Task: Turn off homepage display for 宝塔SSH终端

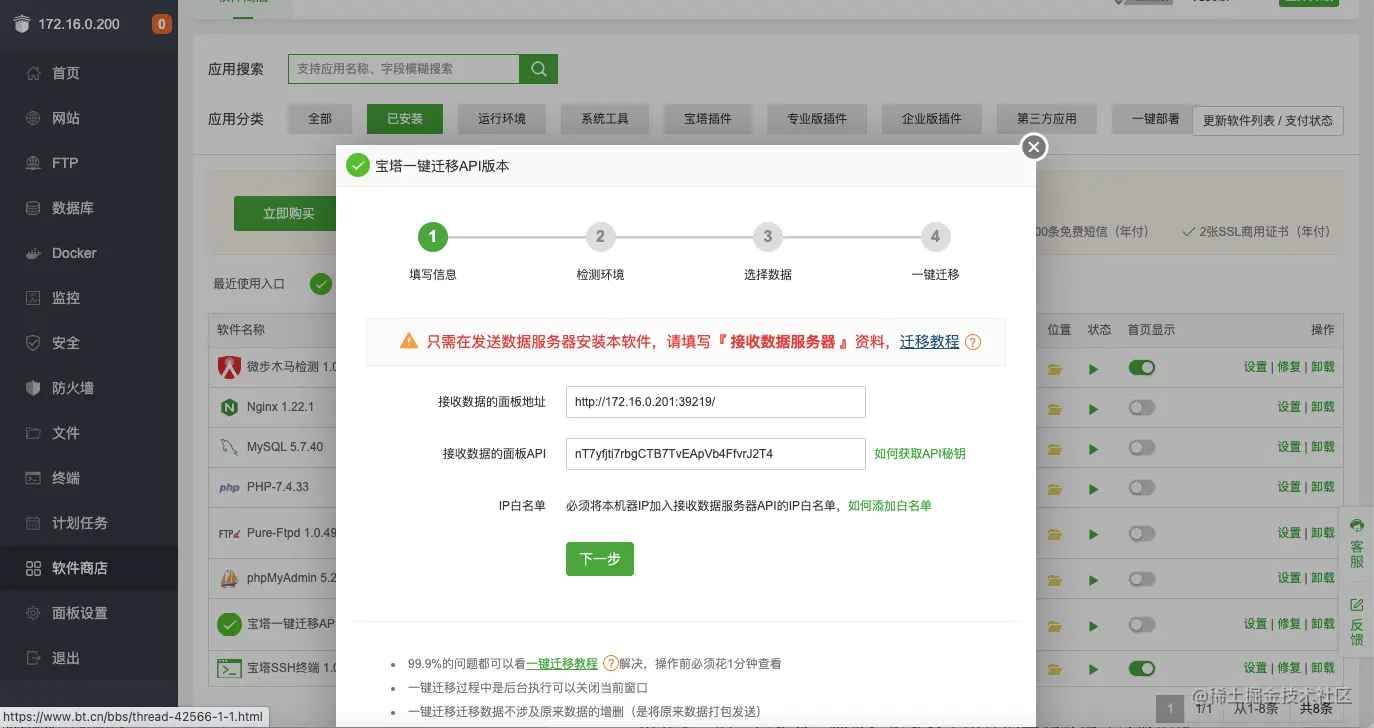Action: click(1141, 668)
